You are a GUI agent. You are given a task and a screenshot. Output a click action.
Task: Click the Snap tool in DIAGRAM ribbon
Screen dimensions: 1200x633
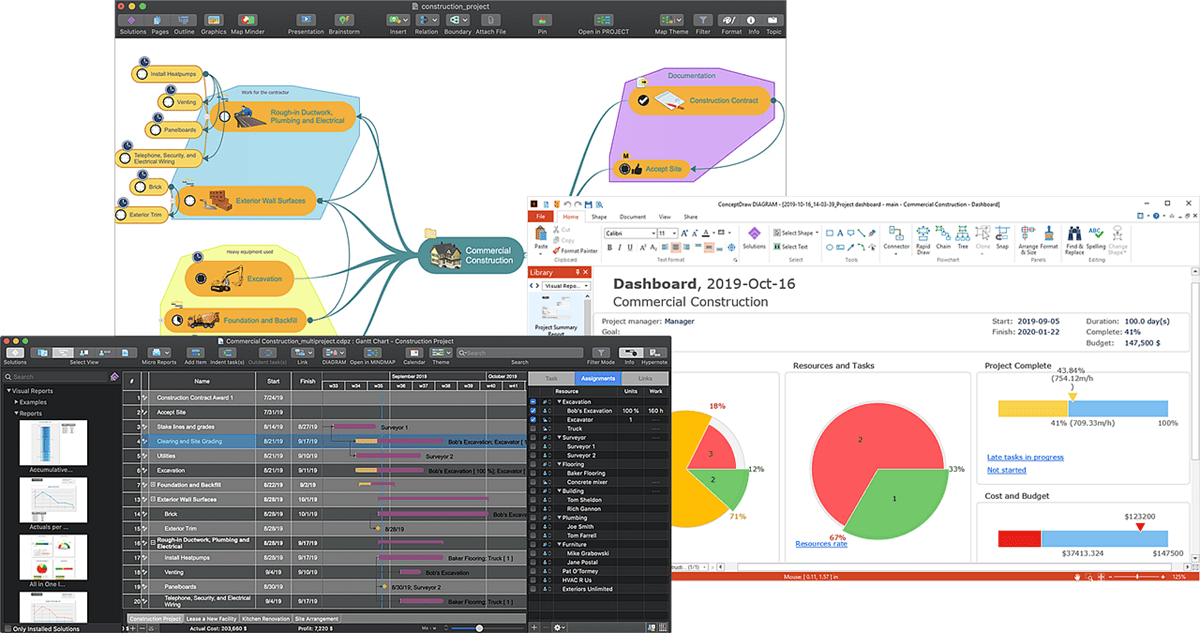(x=1002, y=237)
